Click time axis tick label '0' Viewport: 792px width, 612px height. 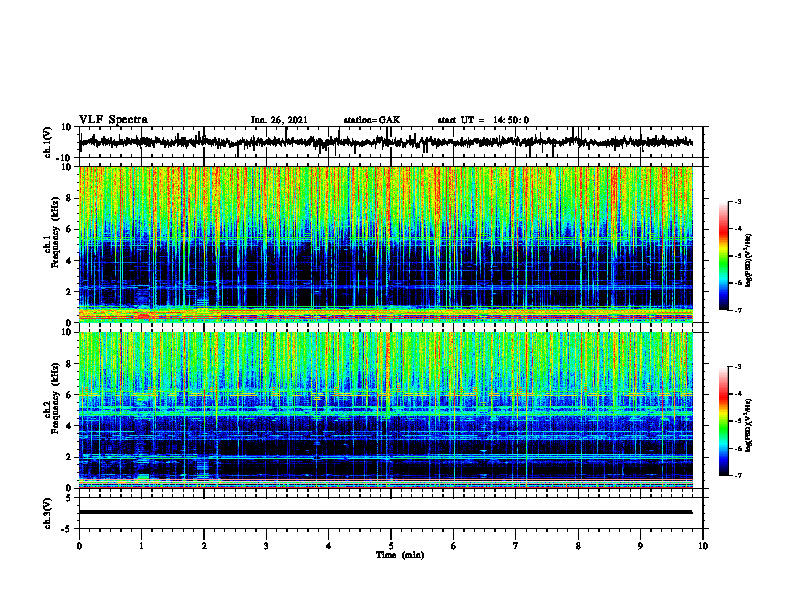tap(79, 546)
